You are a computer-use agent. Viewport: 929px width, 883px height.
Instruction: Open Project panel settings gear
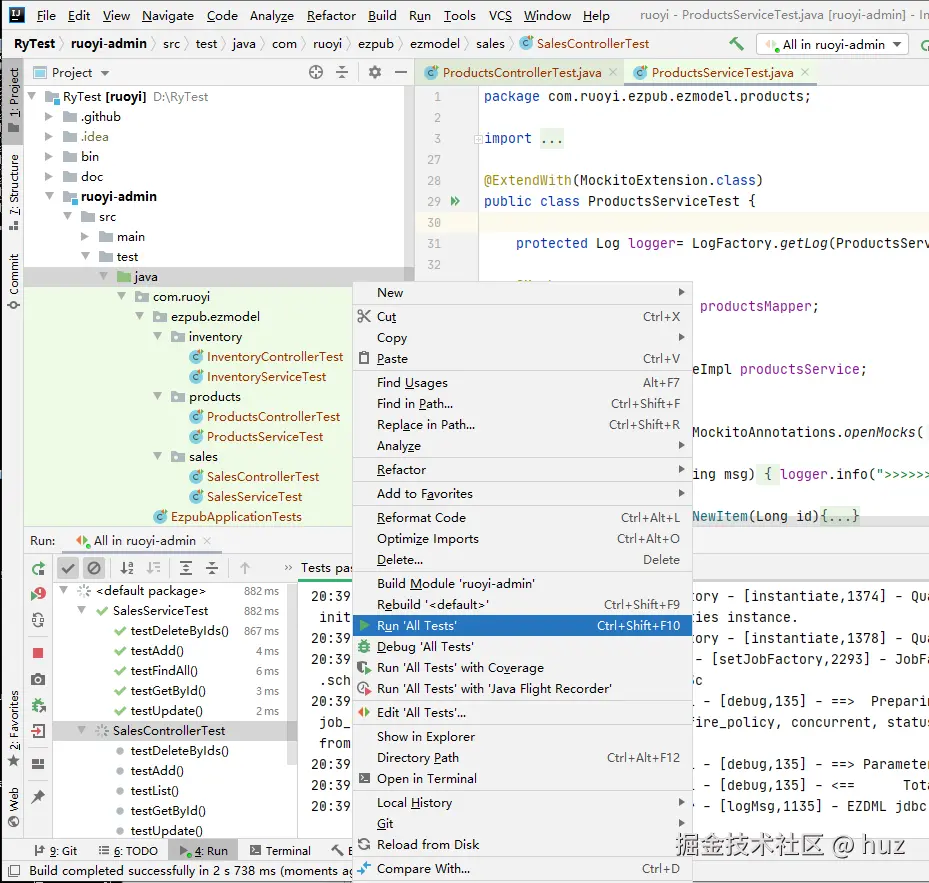(x=375, y=72)
